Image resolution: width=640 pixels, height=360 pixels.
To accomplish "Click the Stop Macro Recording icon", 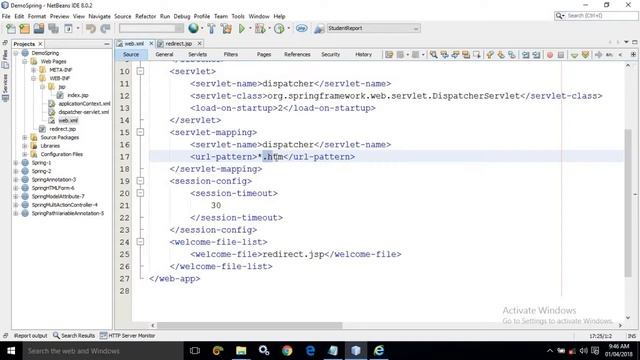I will tap(561, 55).
